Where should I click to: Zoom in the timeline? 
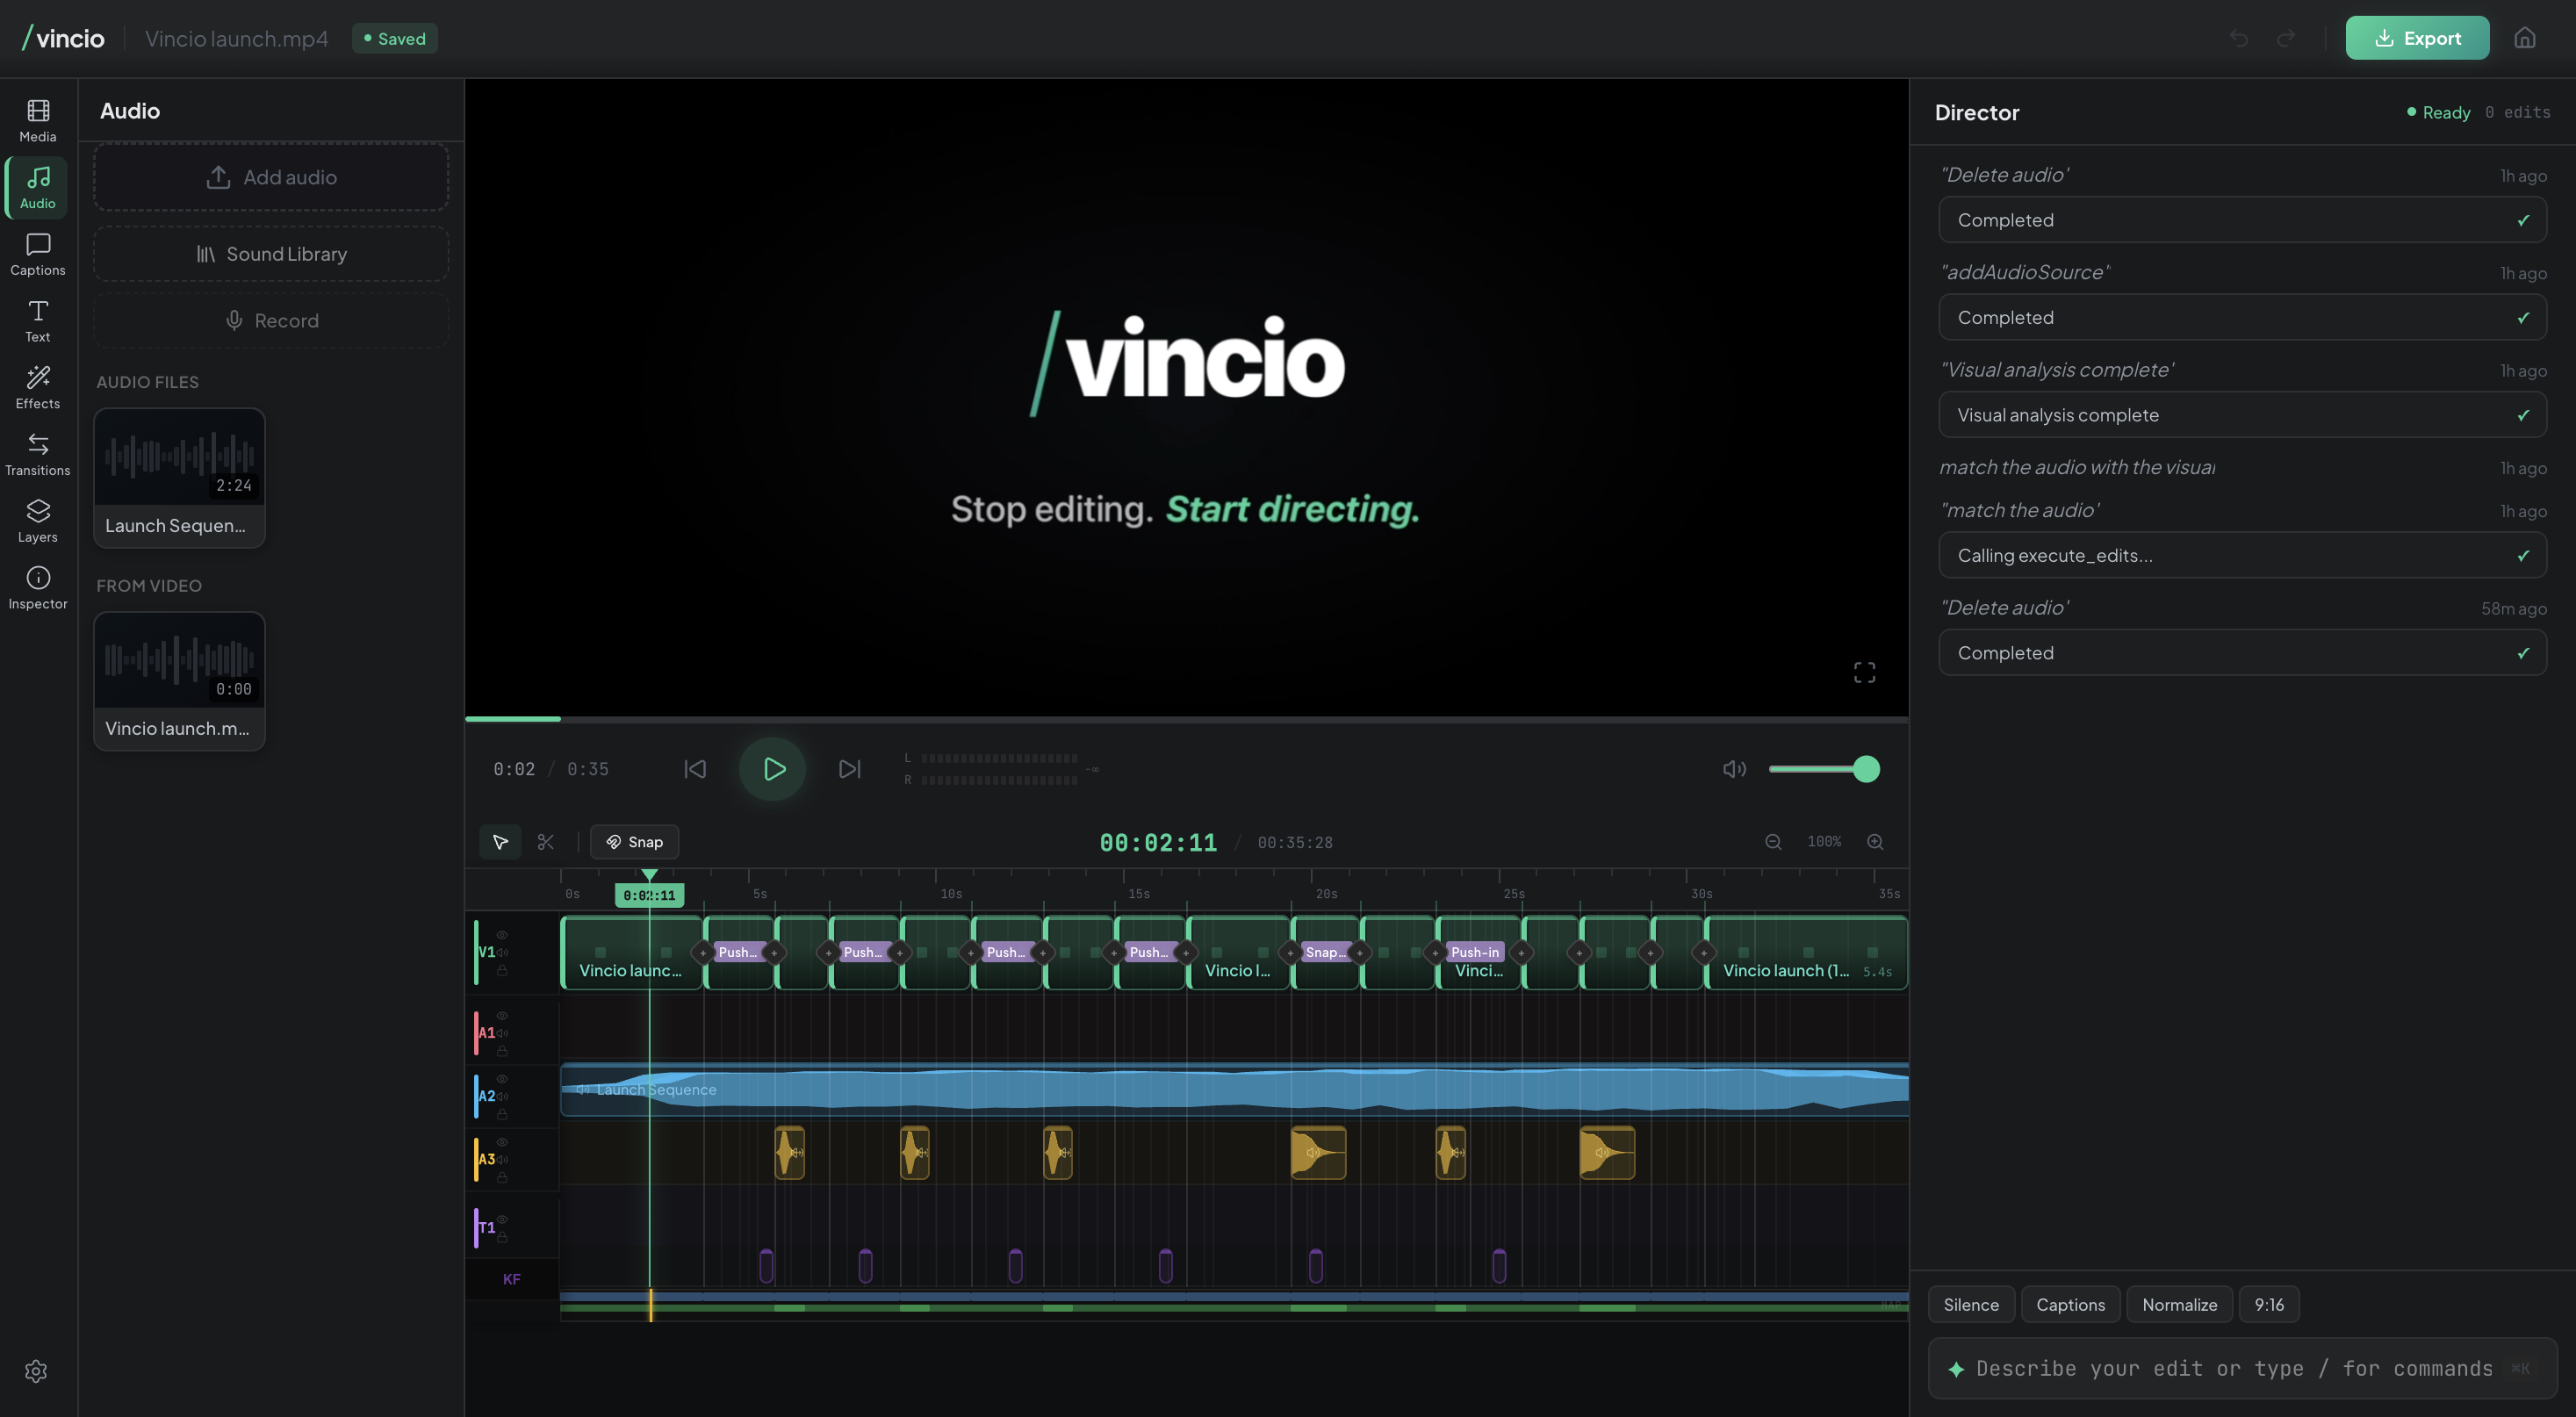[x=1875, y=842]
